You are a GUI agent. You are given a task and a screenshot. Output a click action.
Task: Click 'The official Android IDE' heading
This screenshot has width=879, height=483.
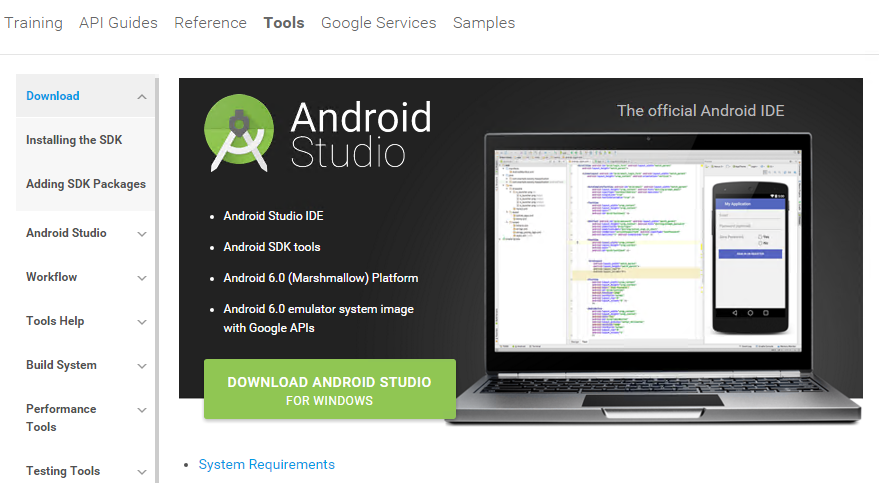point(701,110)
